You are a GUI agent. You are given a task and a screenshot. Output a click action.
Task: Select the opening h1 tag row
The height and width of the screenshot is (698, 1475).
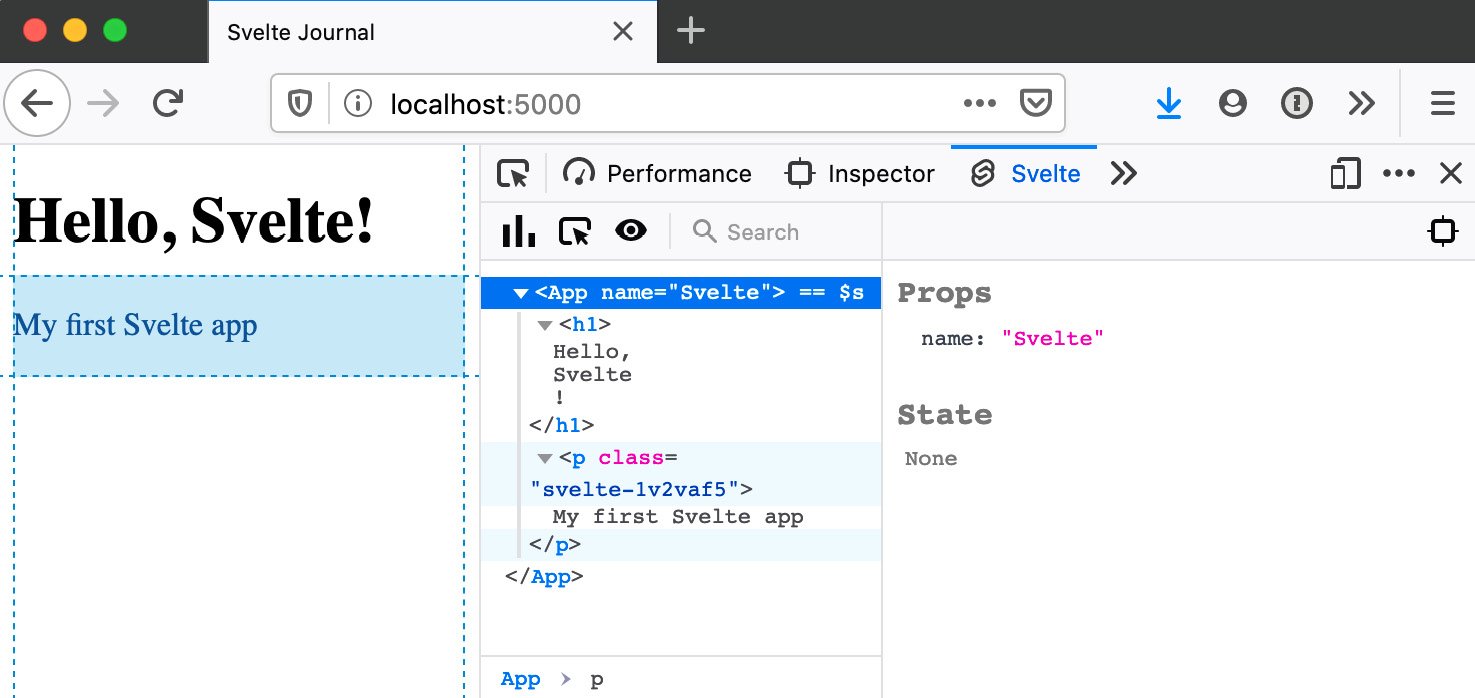click(681, 325)
